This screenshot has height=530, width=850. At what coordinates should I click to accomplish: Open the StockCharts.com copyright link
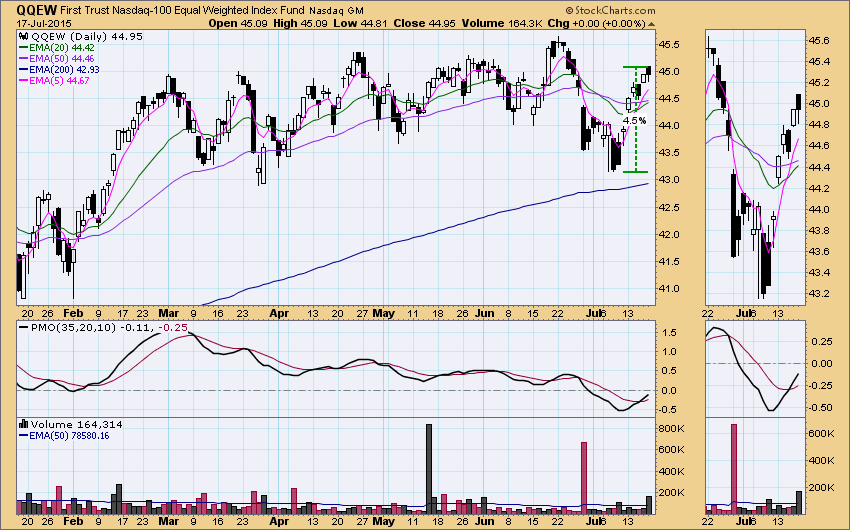610,10
